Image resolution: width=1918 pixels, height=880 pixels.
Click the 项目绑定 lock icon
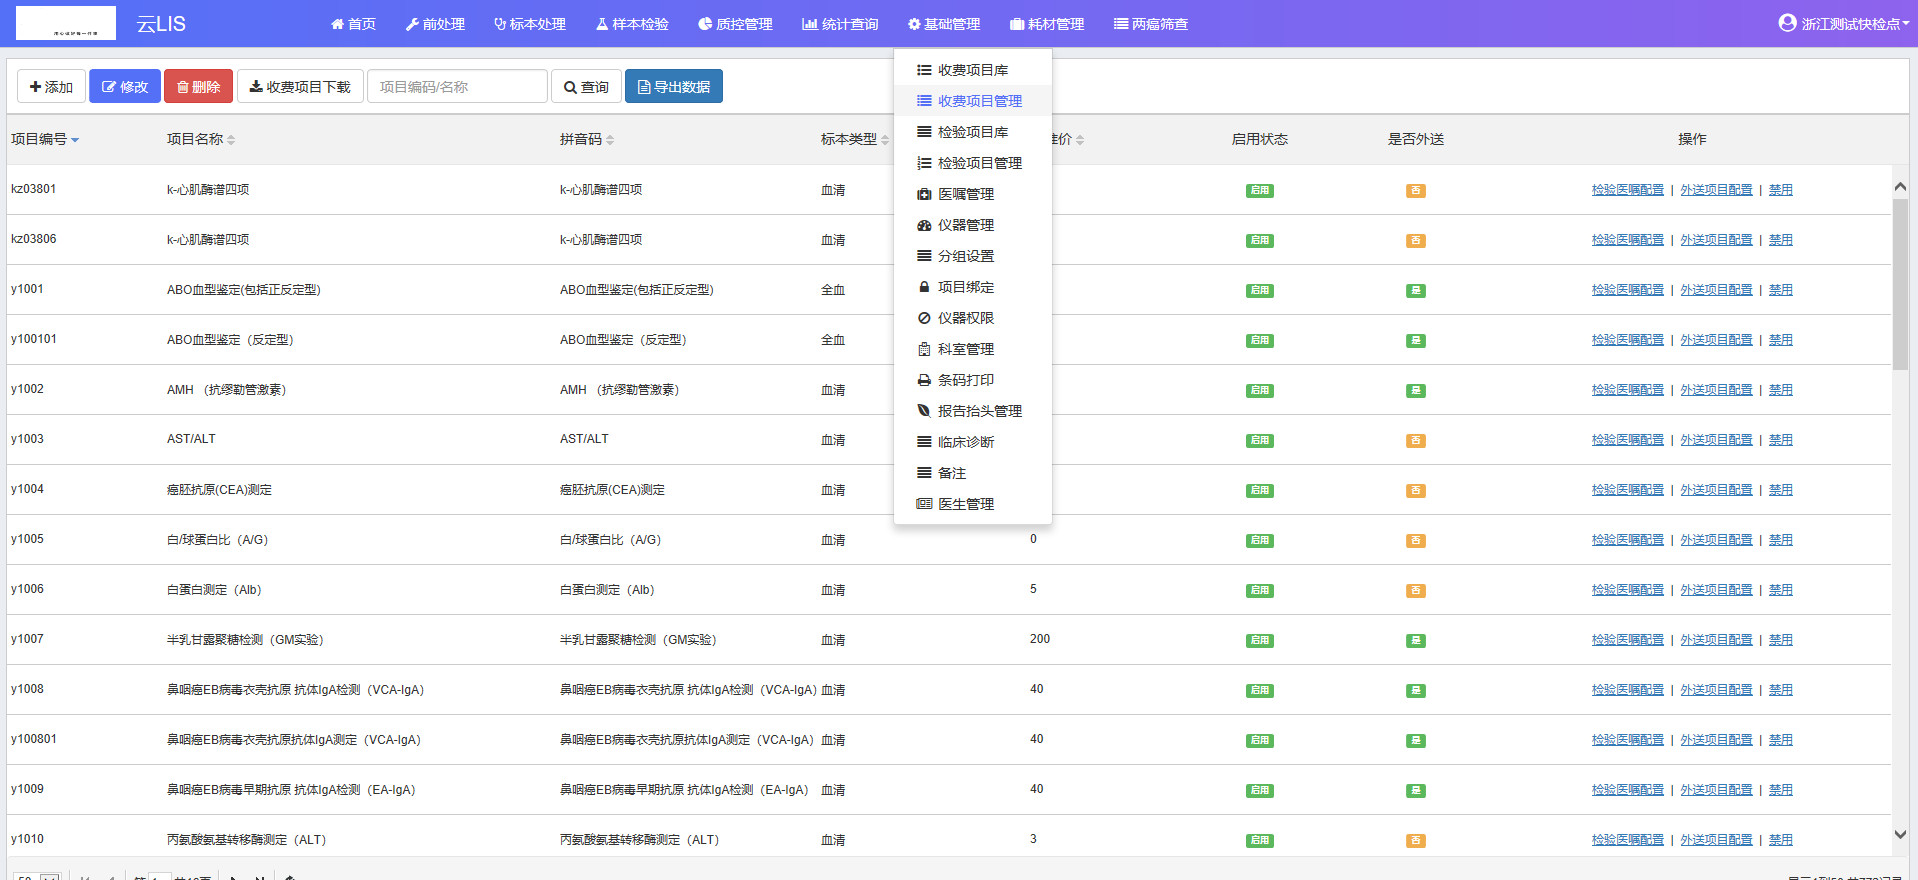point(924,287)
